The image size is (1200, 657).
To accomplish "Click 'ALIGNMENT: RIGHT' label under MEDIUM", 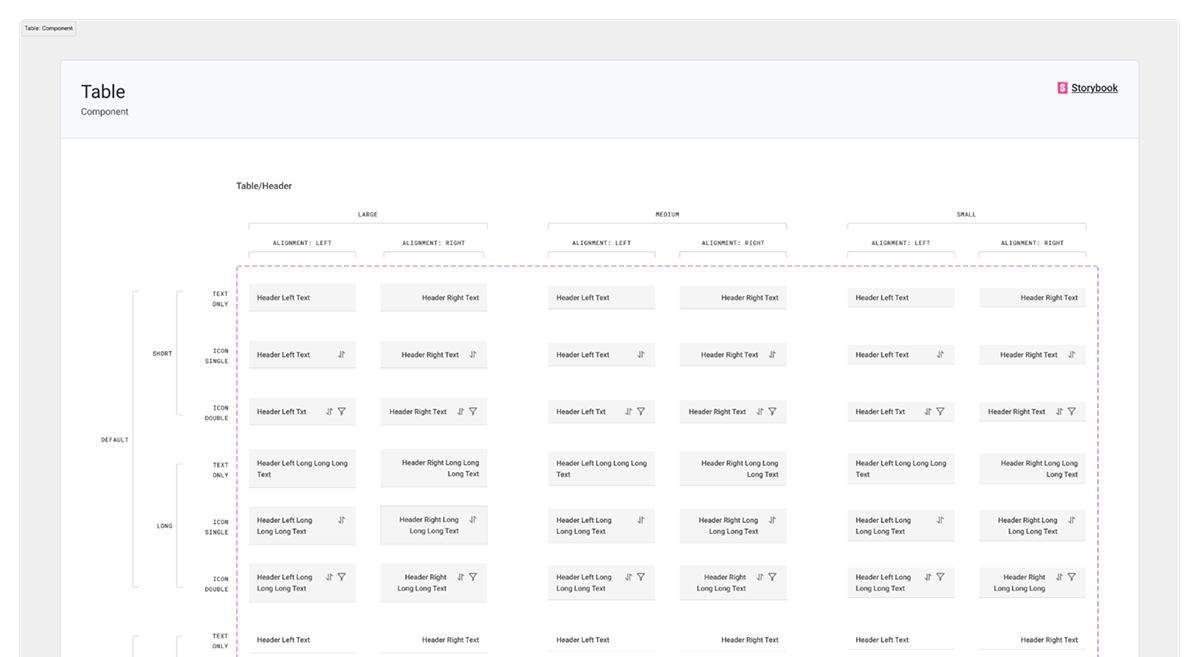I will pyautogui.click(x=733, y=243).
